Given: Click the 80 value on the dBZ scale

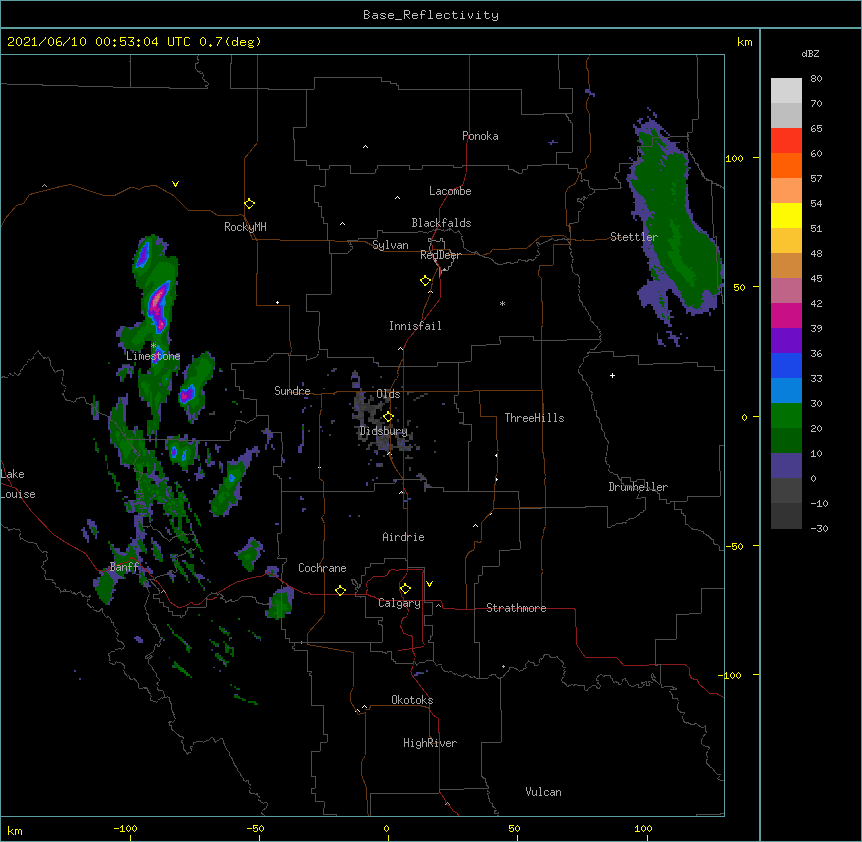Looking at the screenshot, I should click(x=816, y=79).
